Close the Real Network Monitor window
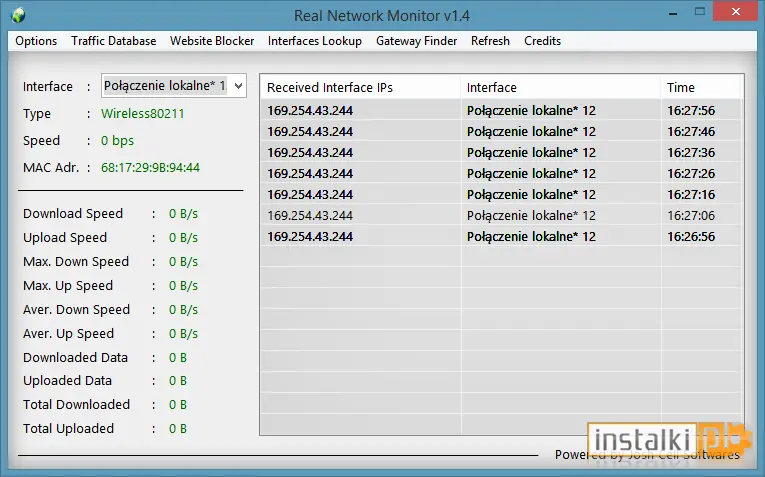 pos(736,12)
